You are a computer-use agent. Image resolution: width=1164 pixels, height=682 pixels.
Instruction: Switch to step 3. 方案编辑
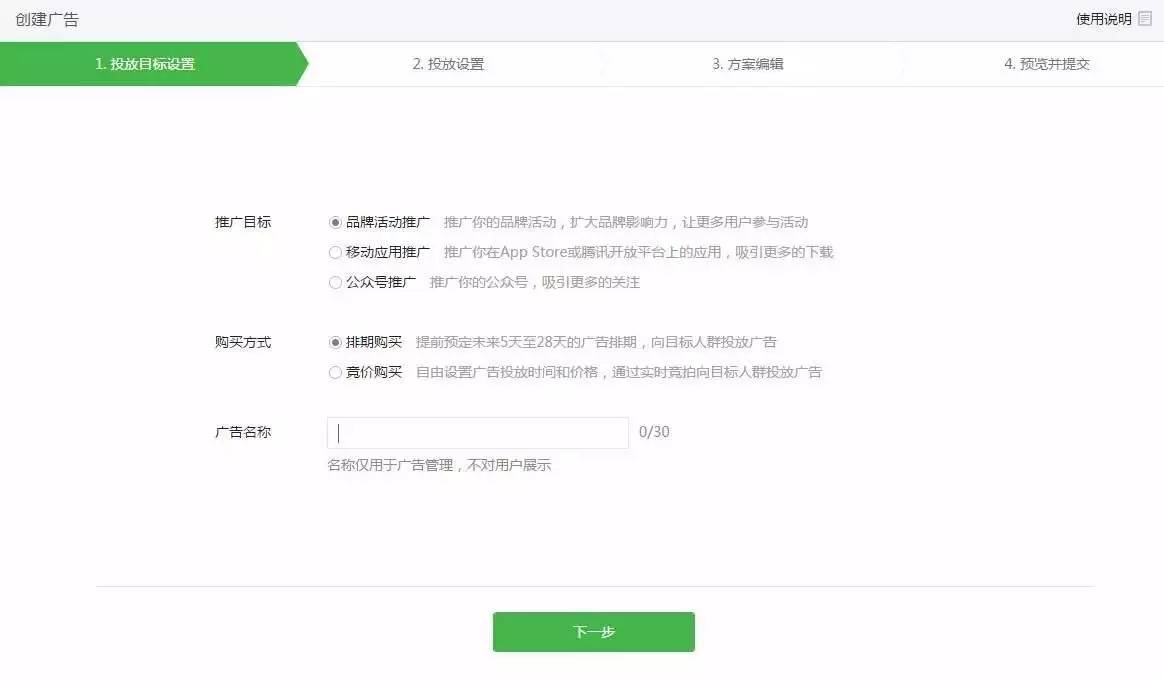click(x=748, y=64)
